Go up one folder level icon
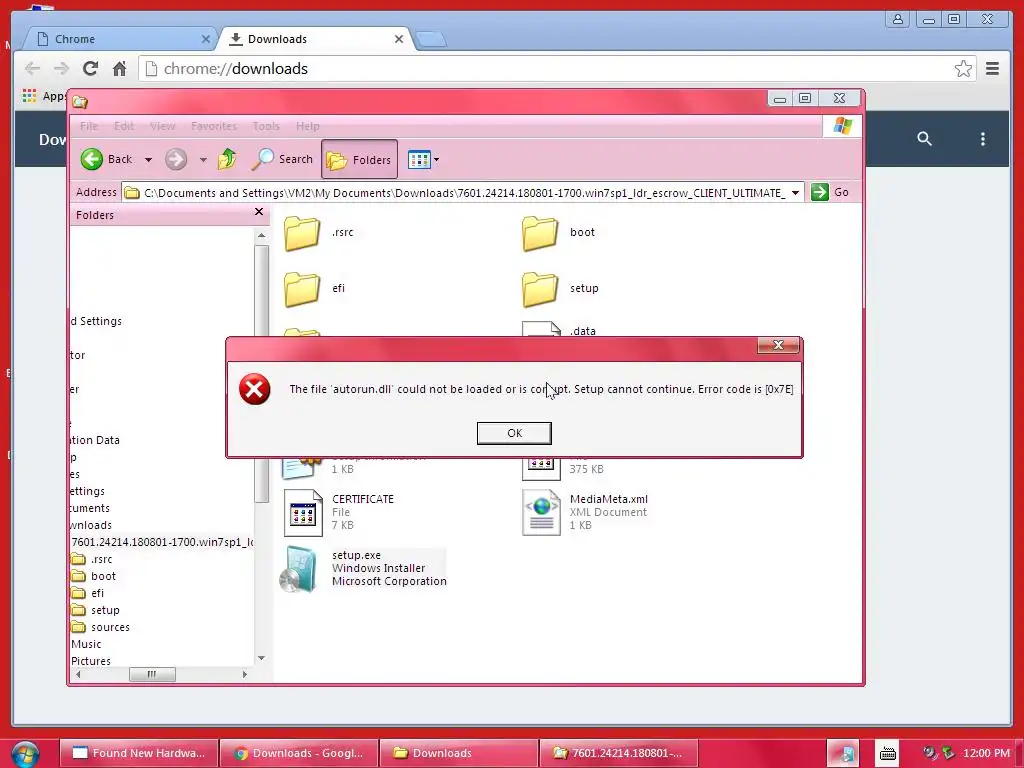 tap(227, 159)
